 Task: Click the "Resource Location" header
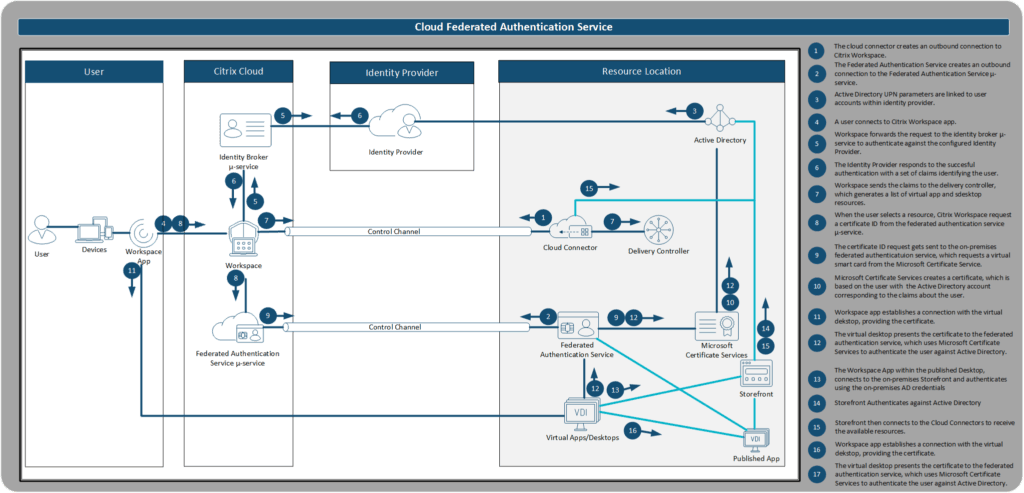point(641,71)
